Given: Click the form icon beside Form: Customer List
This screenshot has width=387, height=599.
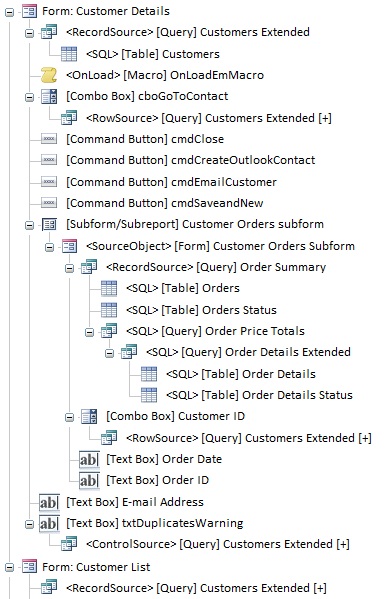Looking at the screenshot, I should click(x=29, y=567).
